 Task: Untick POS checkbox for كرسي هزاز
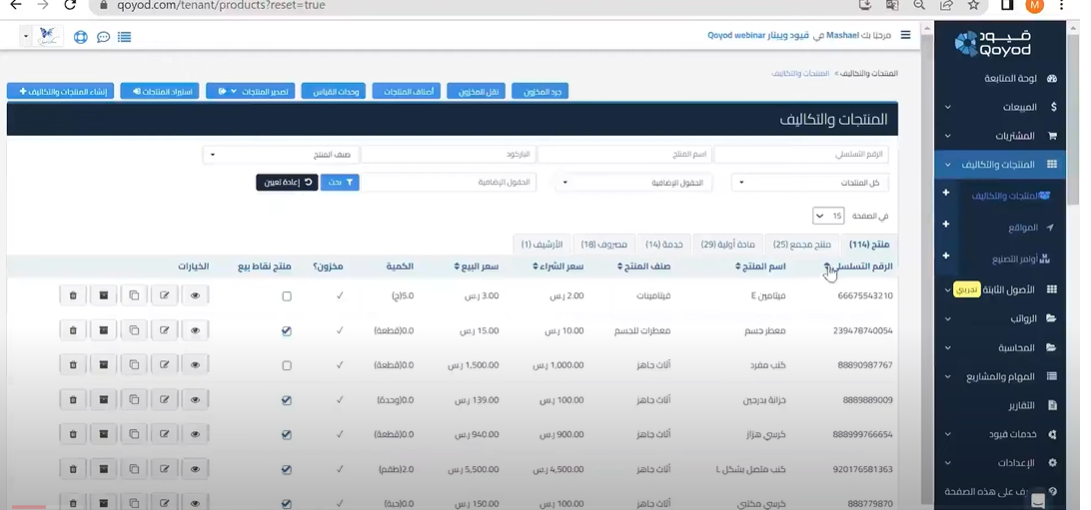287,435
